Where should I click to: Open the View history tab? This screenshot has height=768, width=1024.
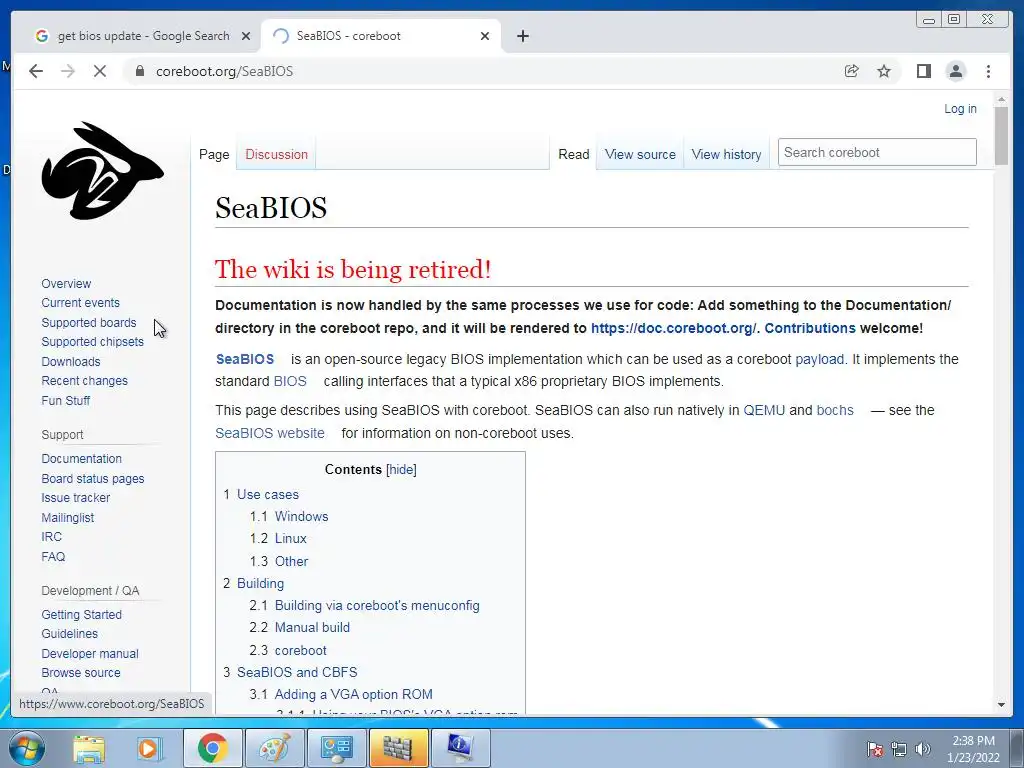click(x=726, y=155)
